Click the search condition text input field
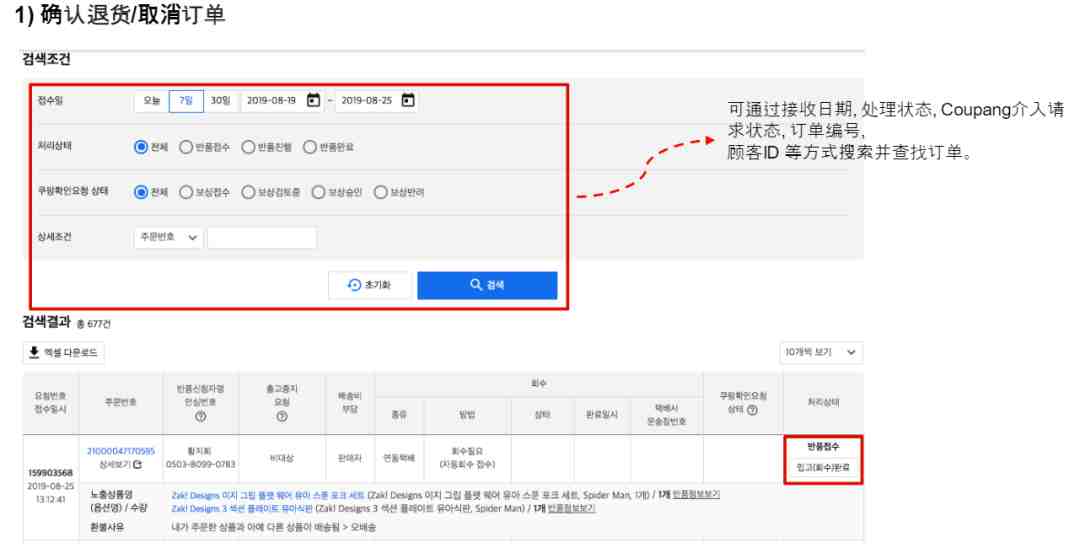This screenshot has width=1080, height=548. [x=262, y=238]
